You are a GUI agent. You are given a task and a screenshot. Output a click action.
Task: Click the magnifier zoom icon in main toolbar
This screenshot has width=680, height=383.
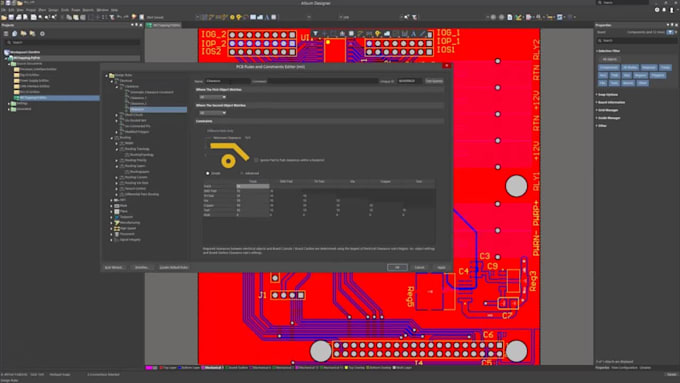pyautogui.click(x=41, y=17)
